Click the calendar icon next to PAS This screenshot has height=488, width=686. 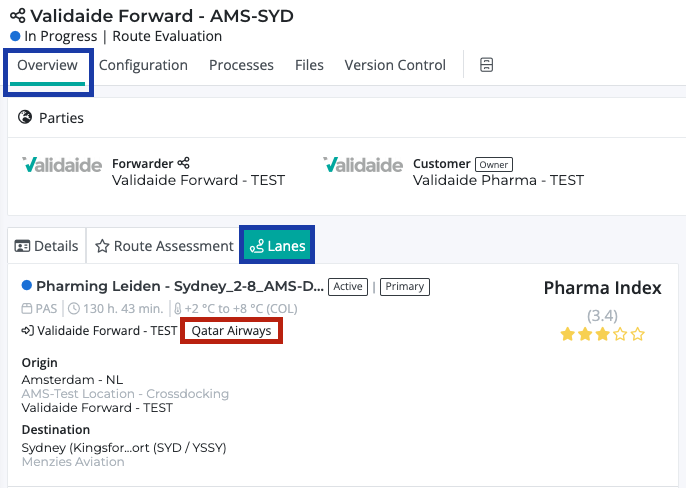[27, 309]
